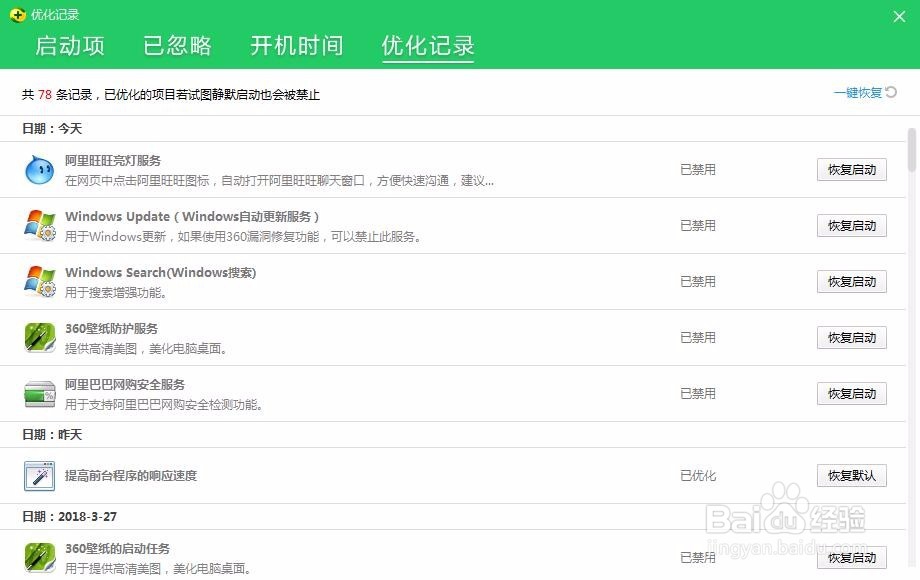Click 恢复启动 for 360壁纸的启动任务

click(x=851, y=558)
